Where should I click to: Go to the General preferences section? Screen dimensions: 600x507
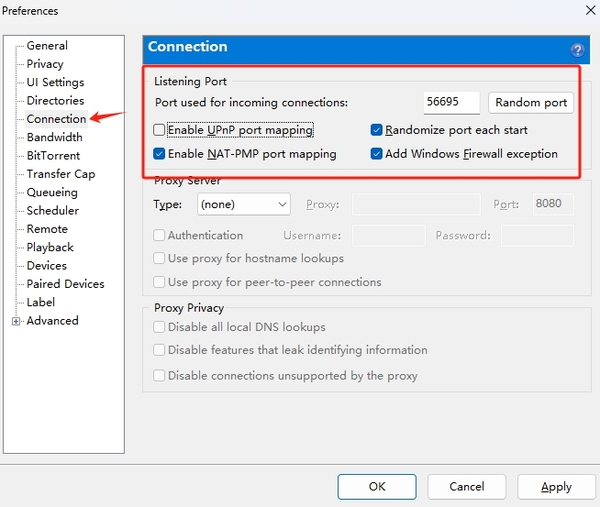(x=47, y=46)
